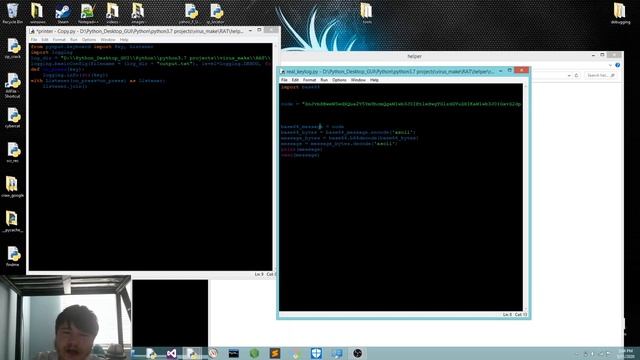
Task: Open the craw_google folder on desktop
Action: click(x=13, y=187)
